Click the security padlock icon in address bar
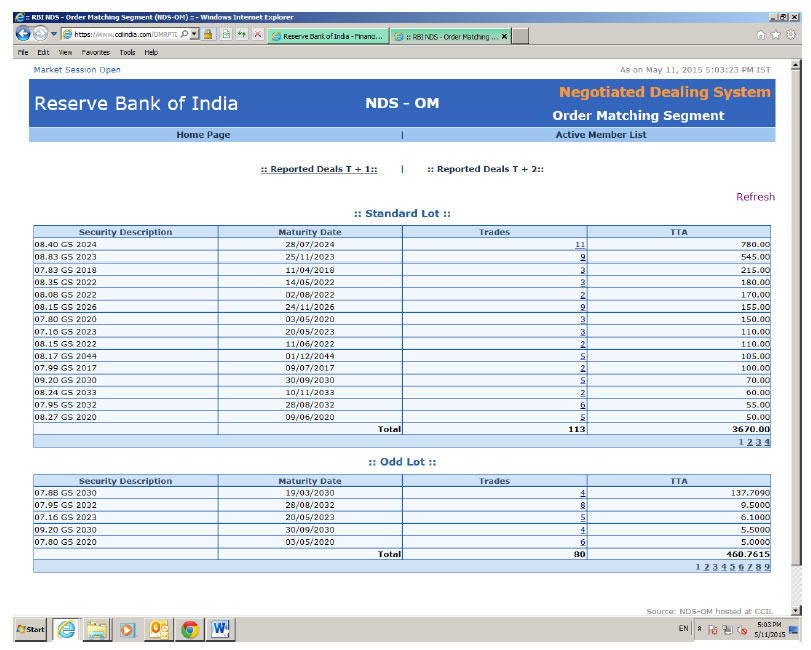 [x=208, y=34]
